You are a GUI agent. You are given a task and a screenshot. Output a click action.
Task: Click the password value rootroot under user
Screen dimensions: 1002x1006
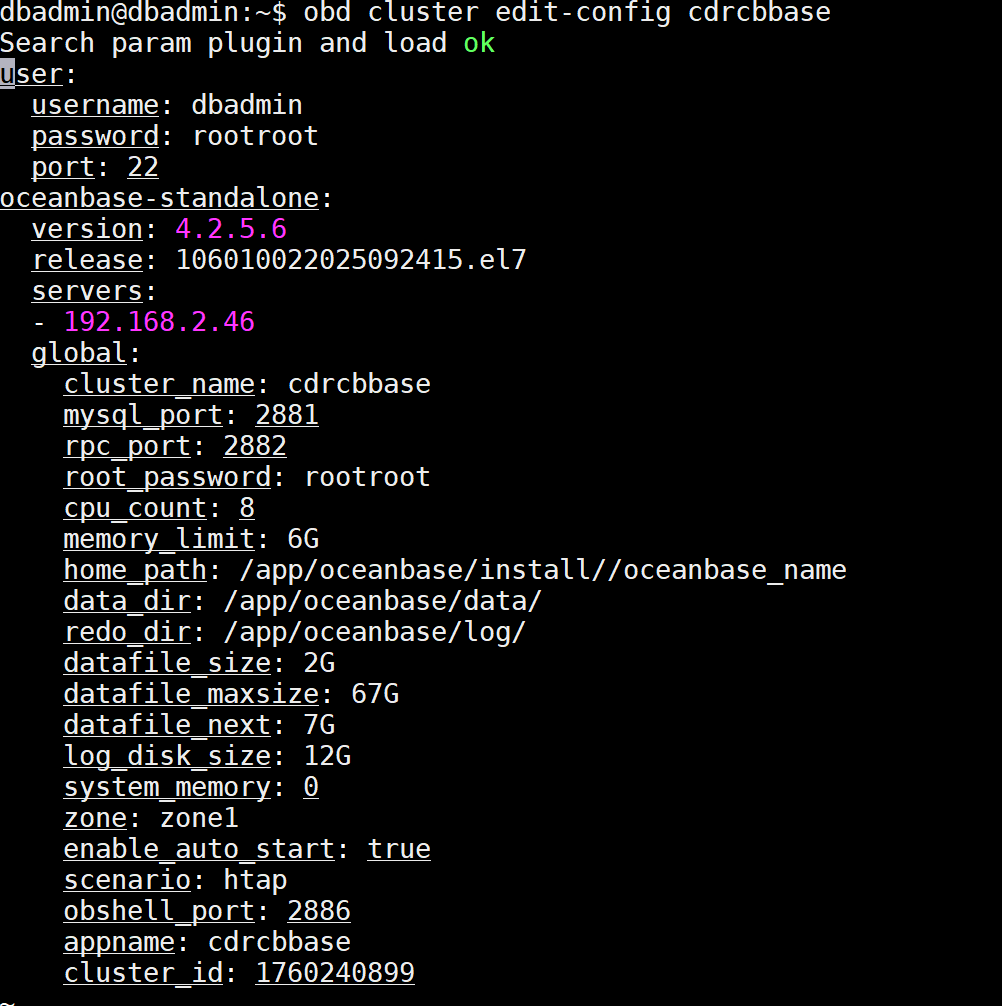(x=255, y=136)
